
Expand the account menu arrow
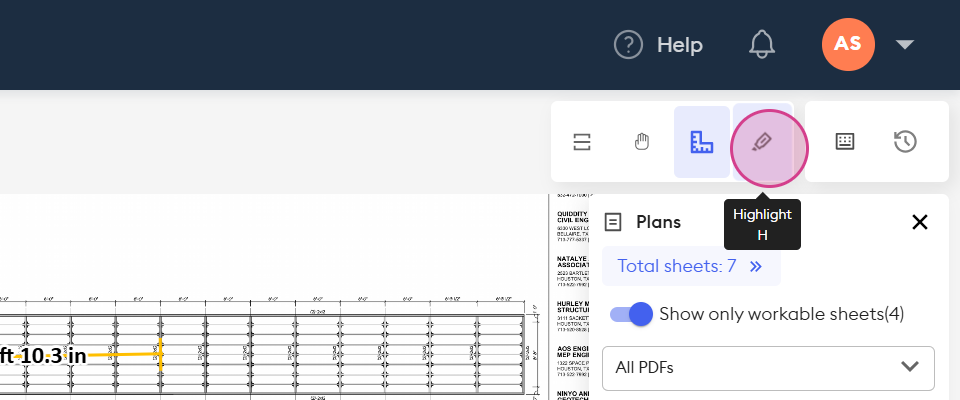(x=905, y=45)
